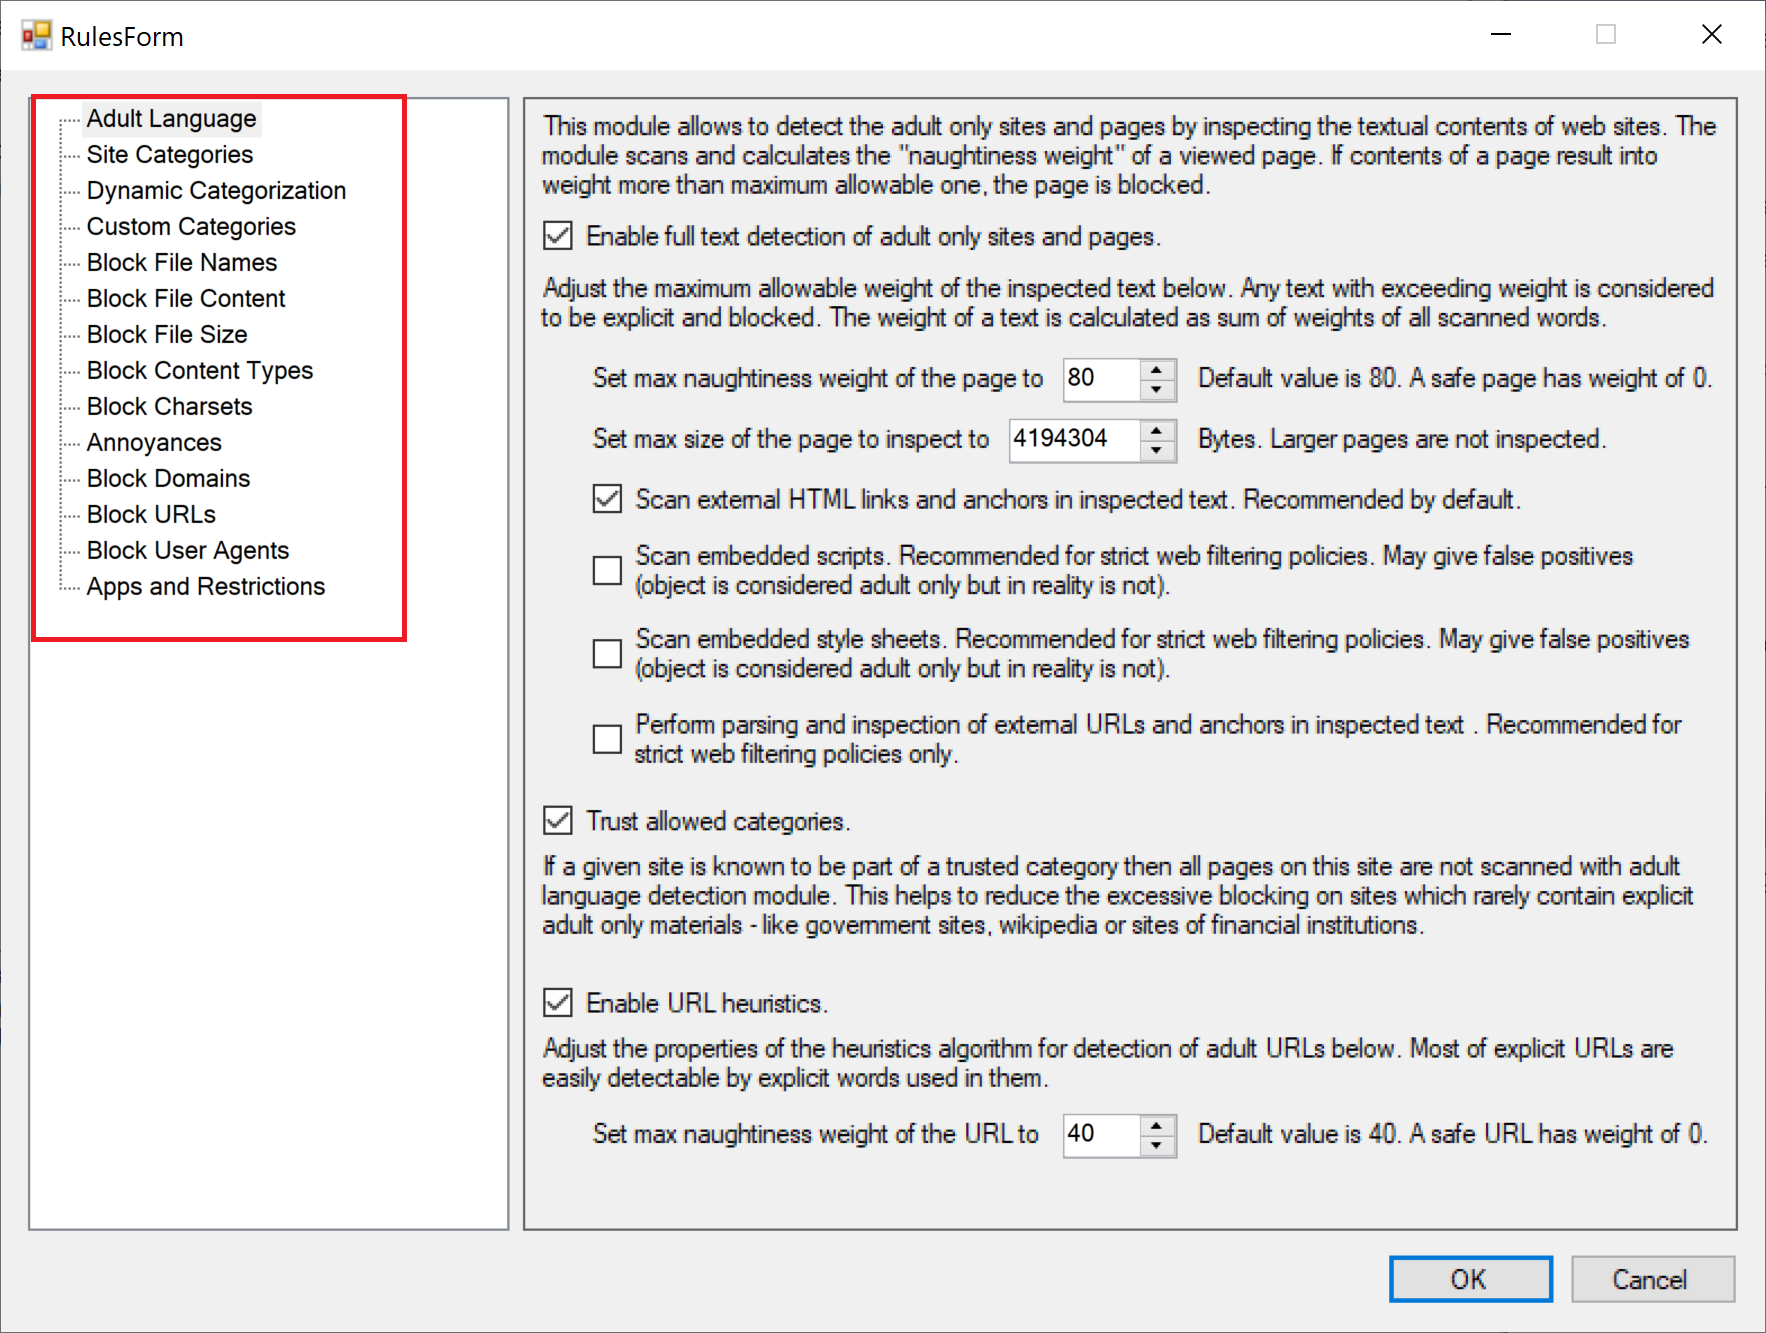Open Block URLs settings

(151, 515)
